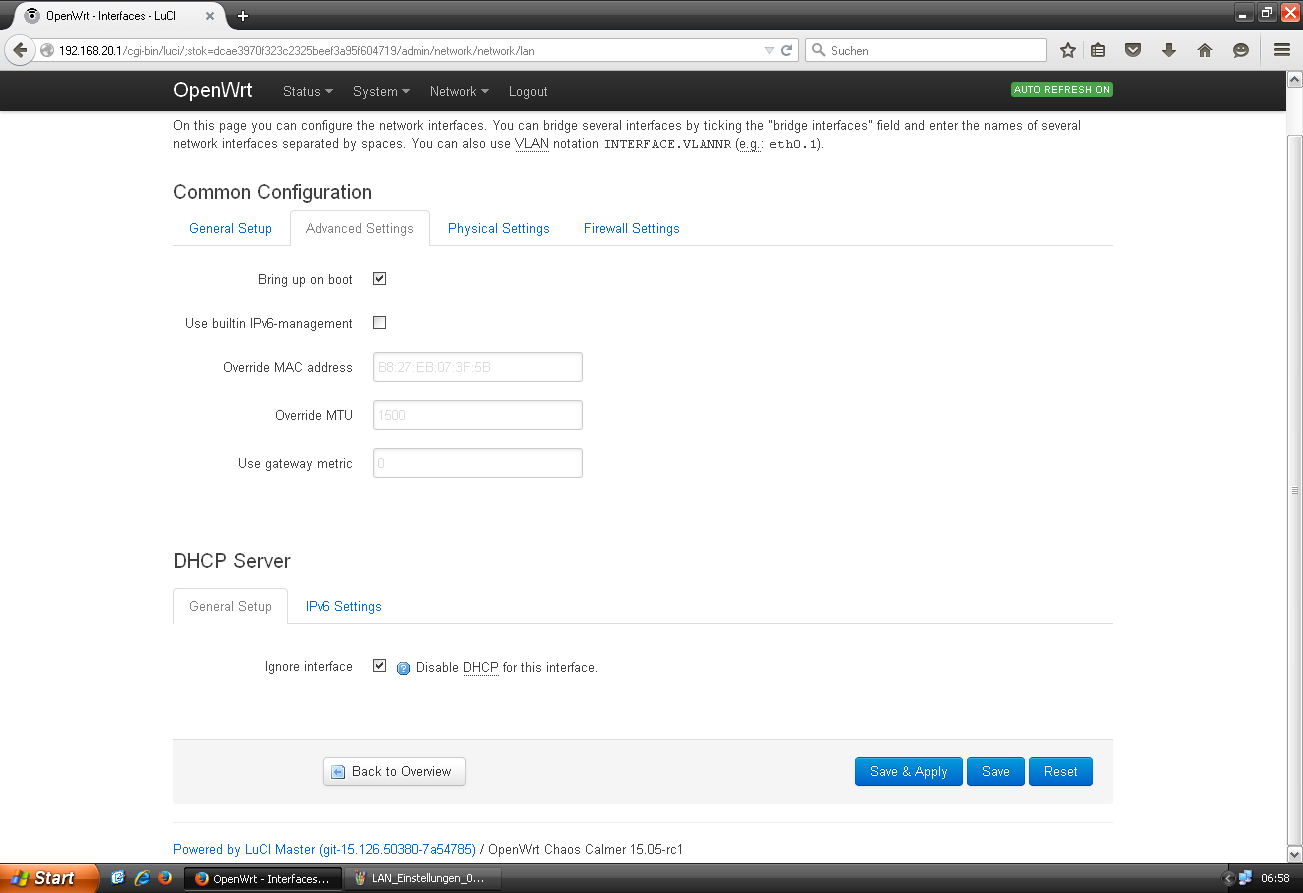1303x893 pixels.
Task: Open the downloads arrow icon
Action: tap(1168, 50)
